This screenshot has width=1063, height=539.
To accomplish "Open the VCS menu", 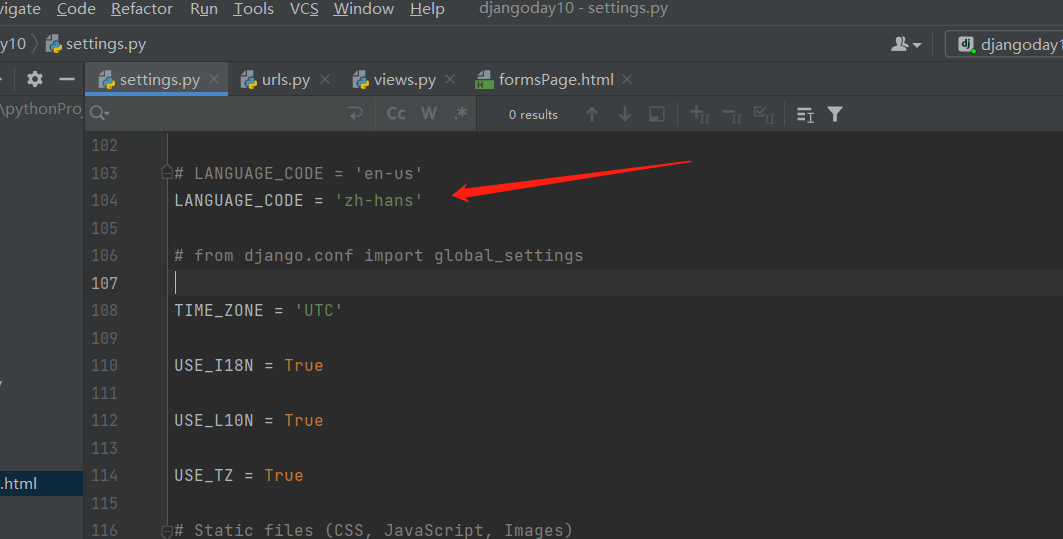I will click(304, 9).
